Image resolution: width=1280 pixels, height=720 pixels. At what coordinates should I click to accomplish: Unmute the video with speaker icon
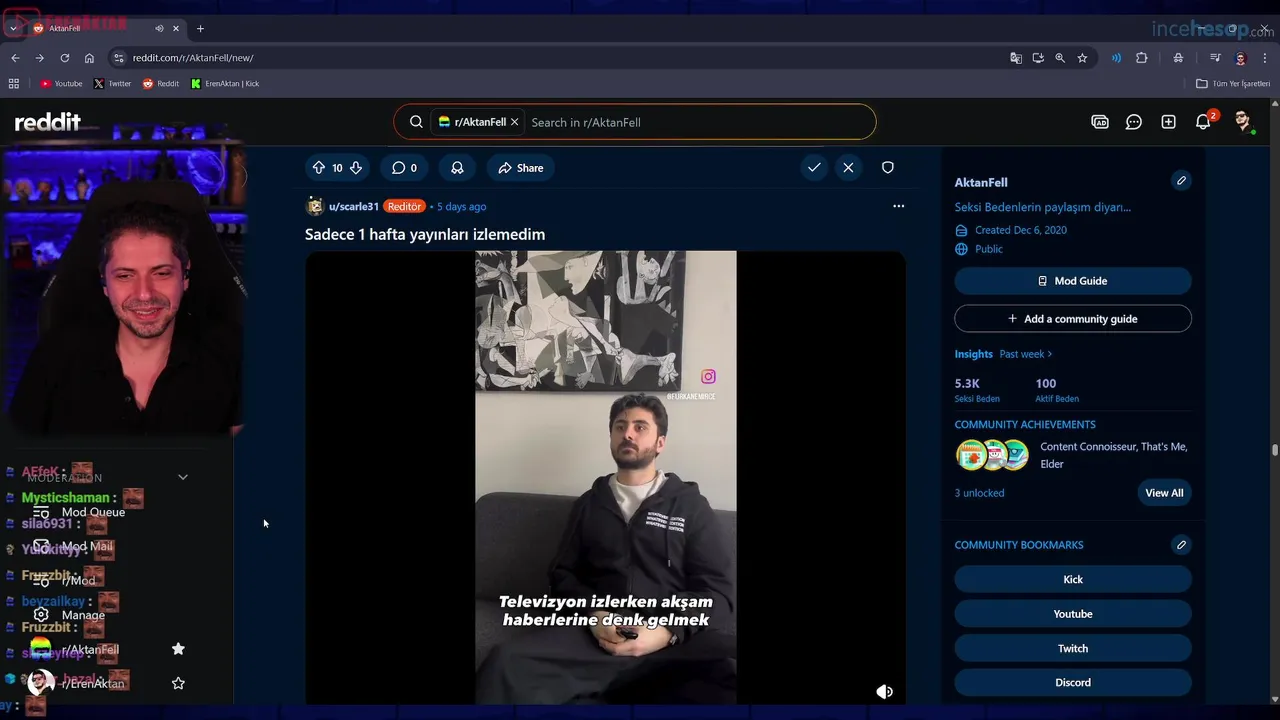[x=885, y=691]
